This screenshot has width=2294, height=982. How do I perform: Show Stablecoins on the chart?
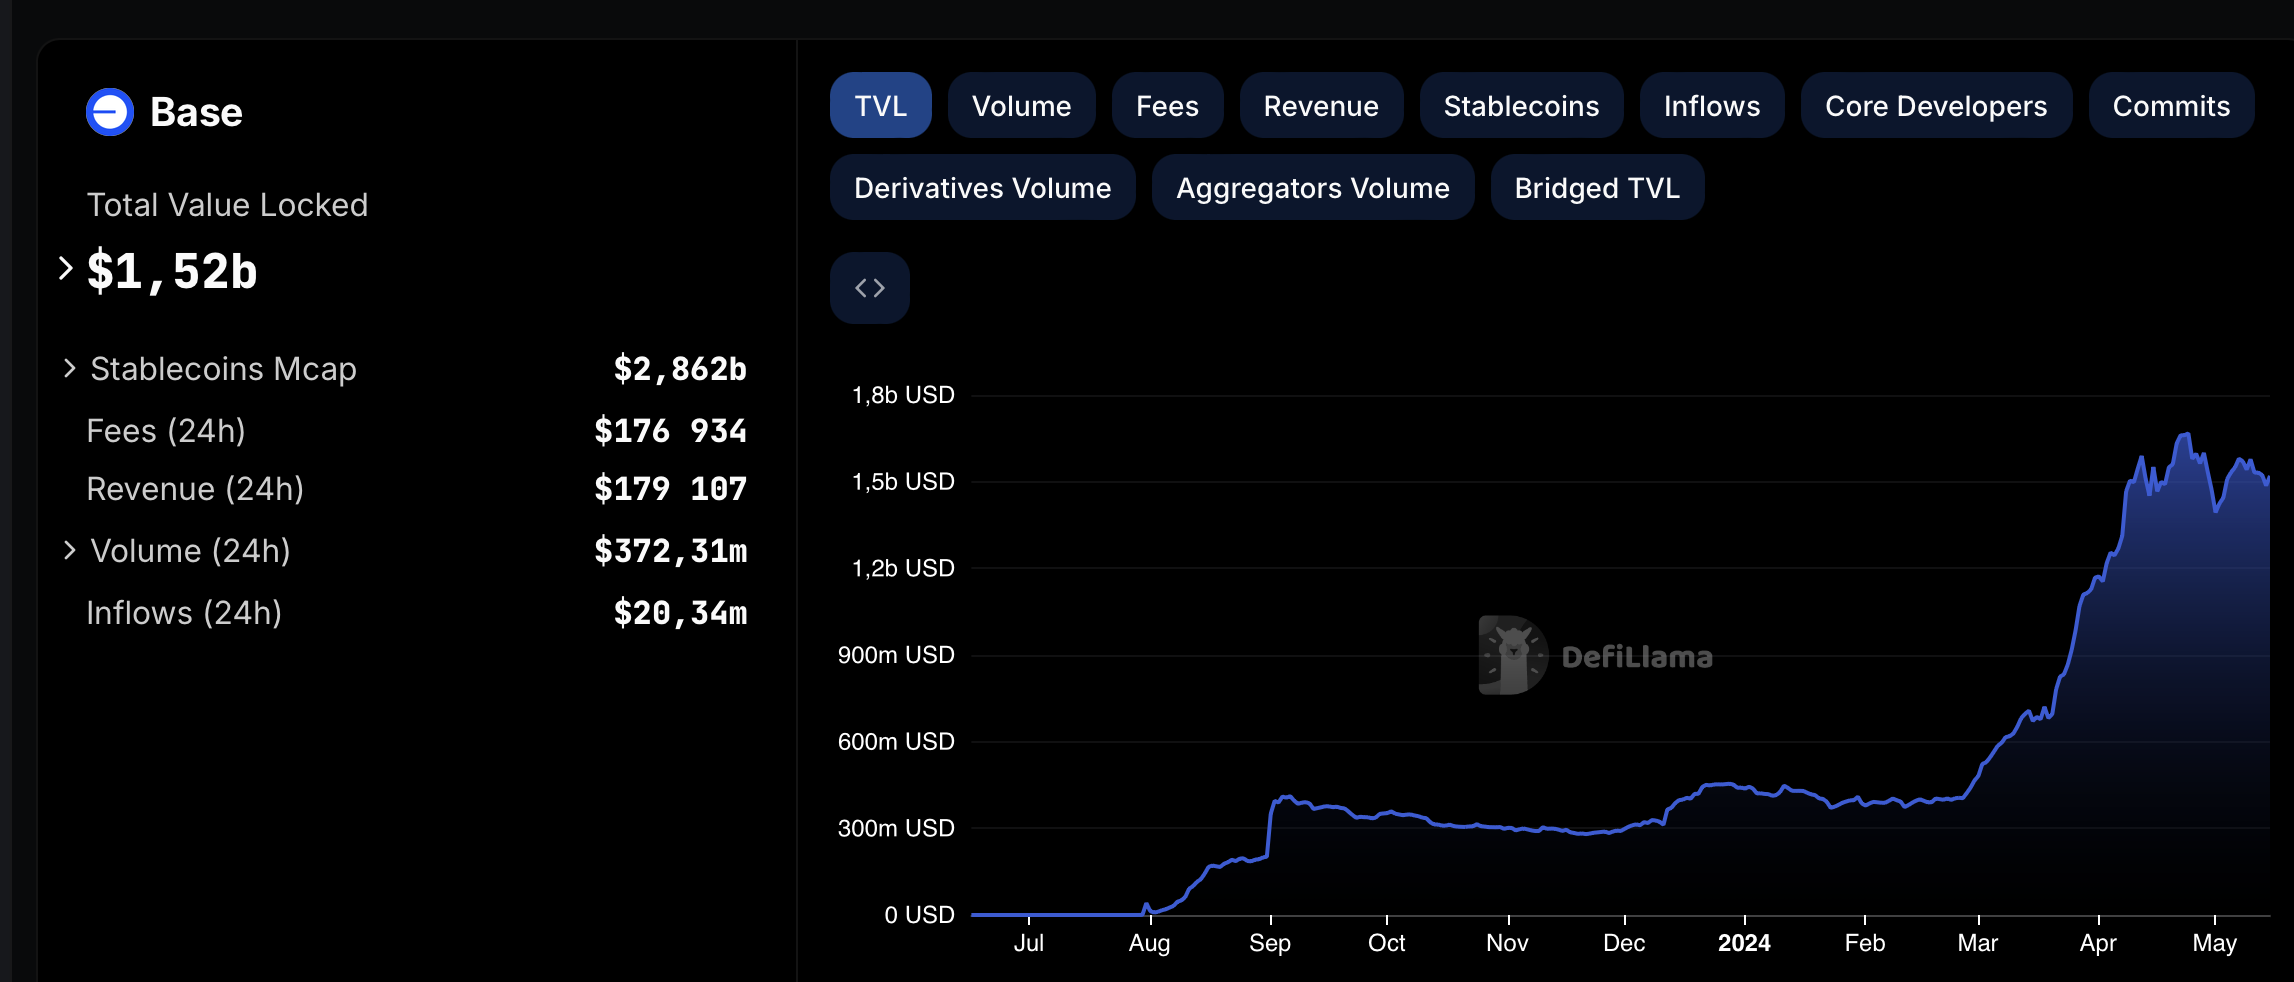[1521, 106]
